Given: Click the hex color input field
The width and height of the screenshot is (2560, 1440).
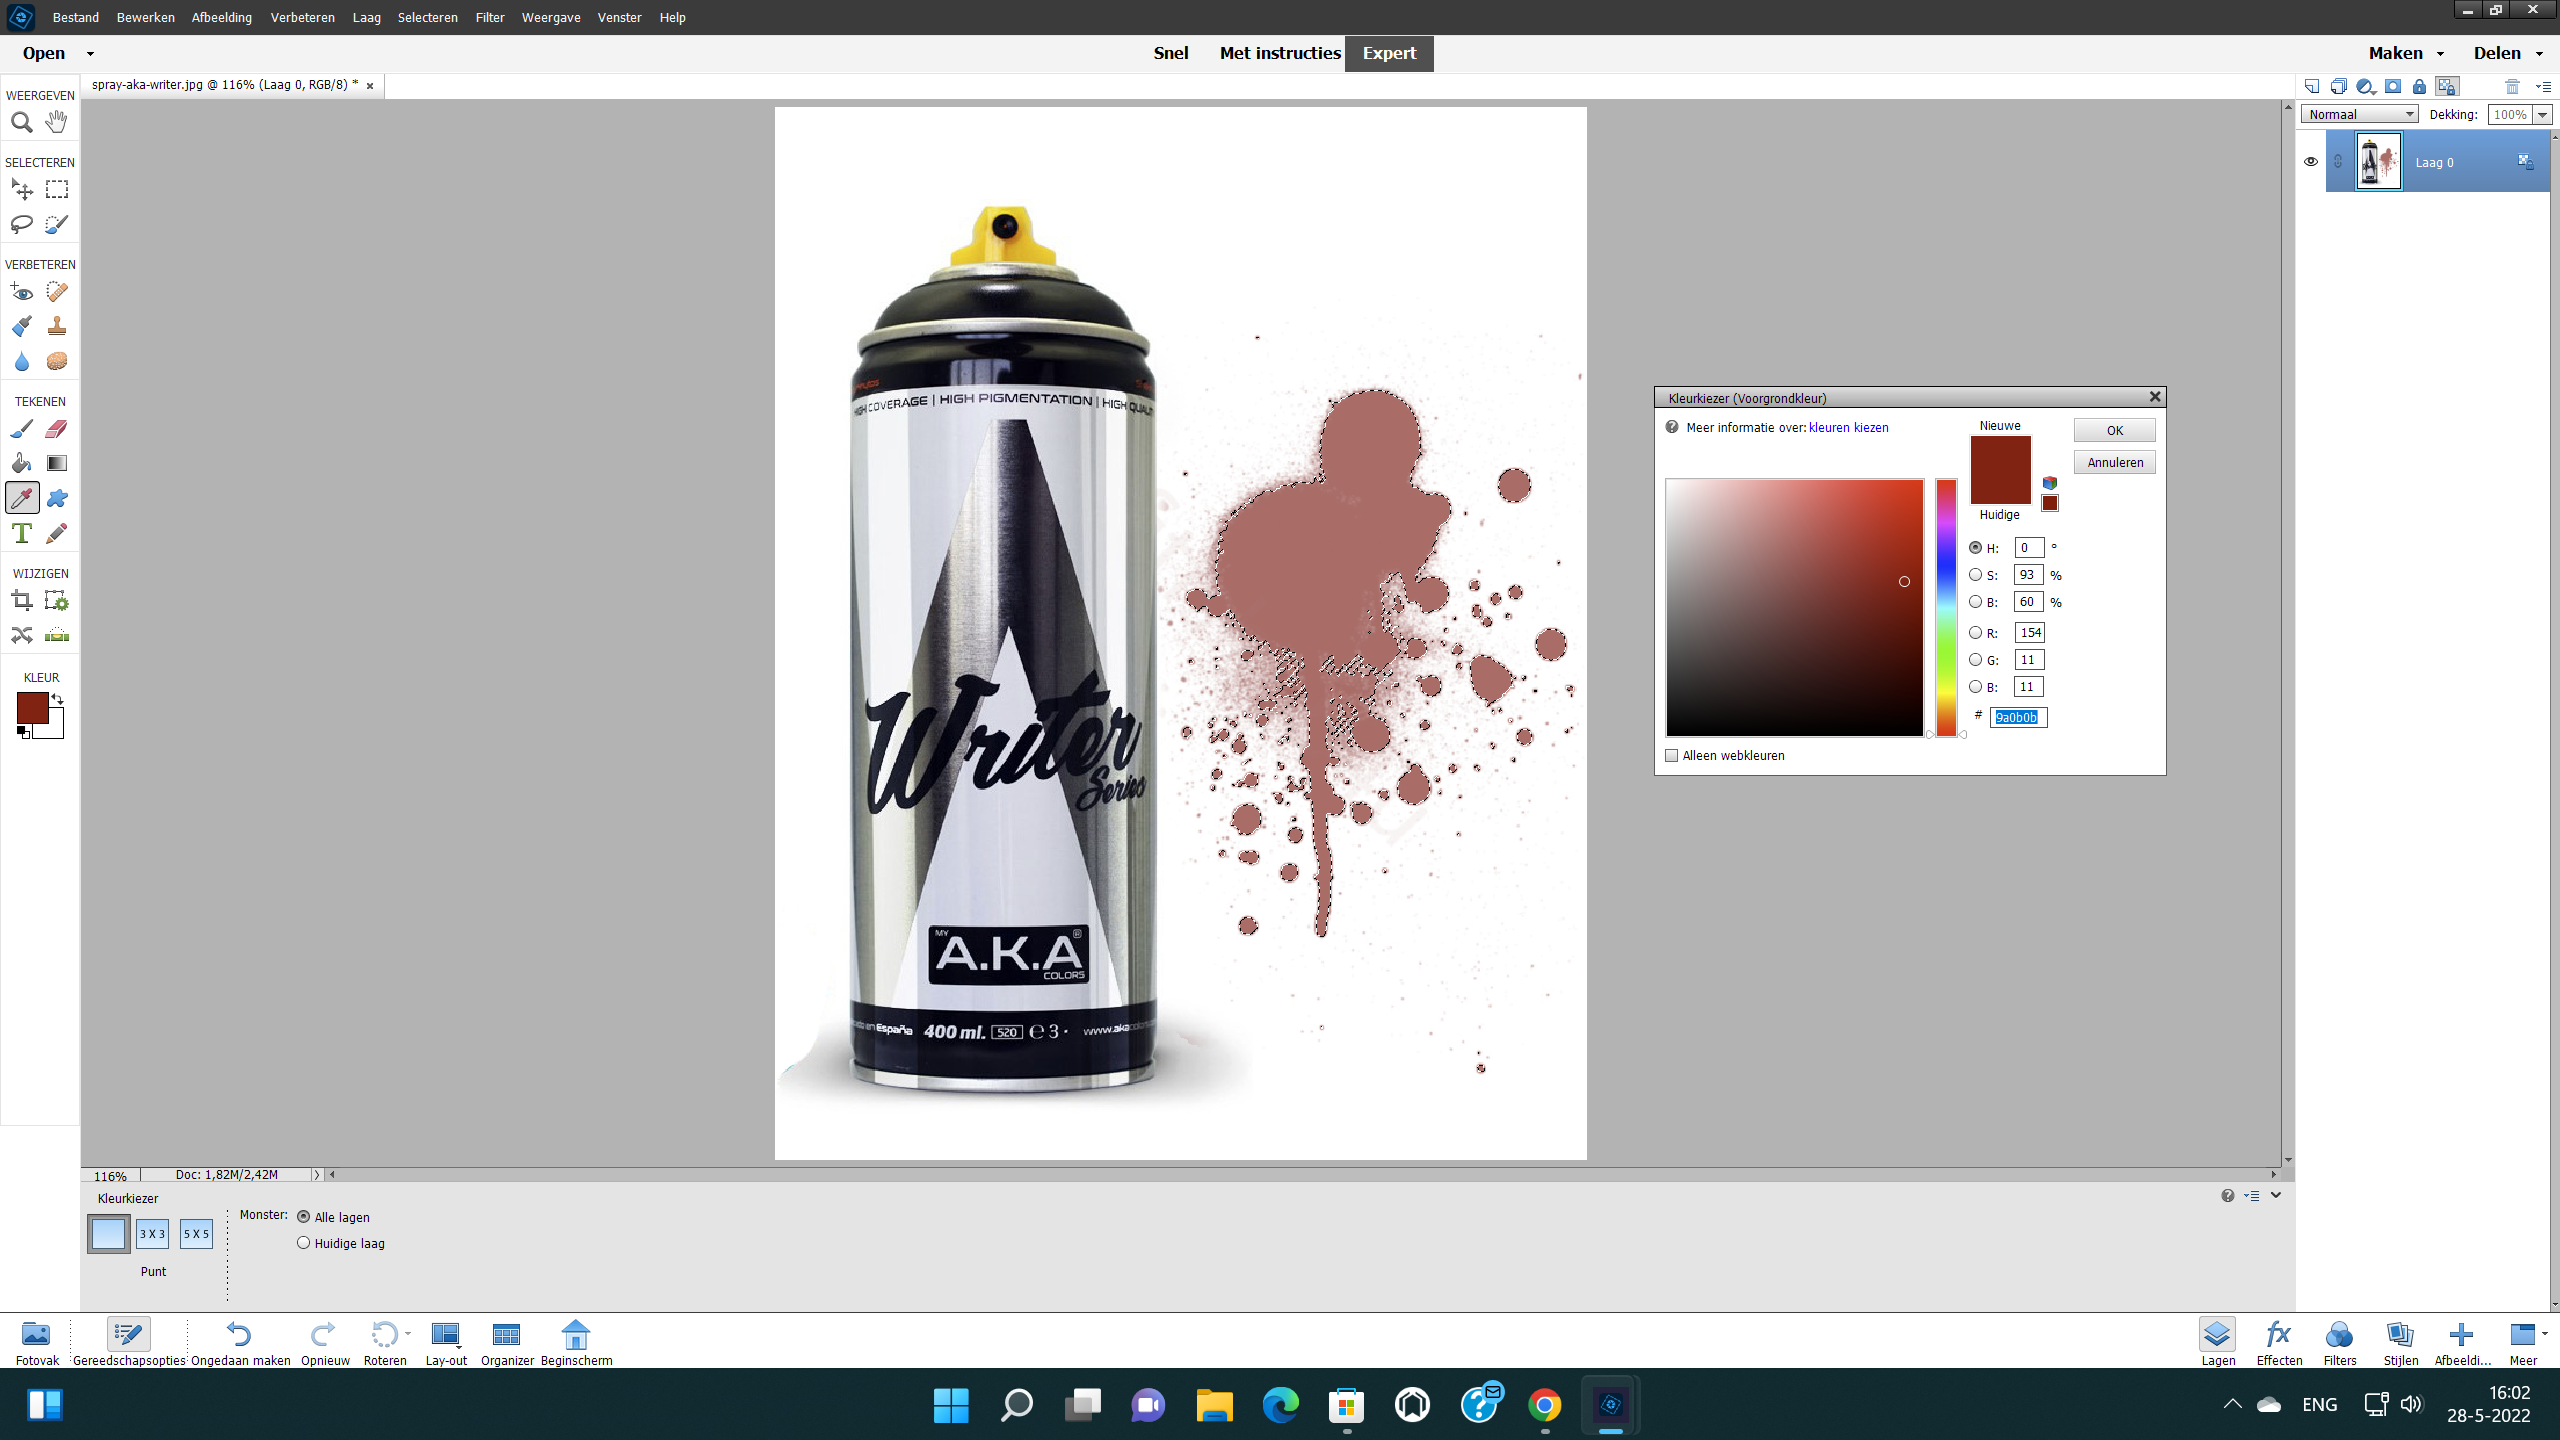Looking at the screenshot, I should [2018, 717].
